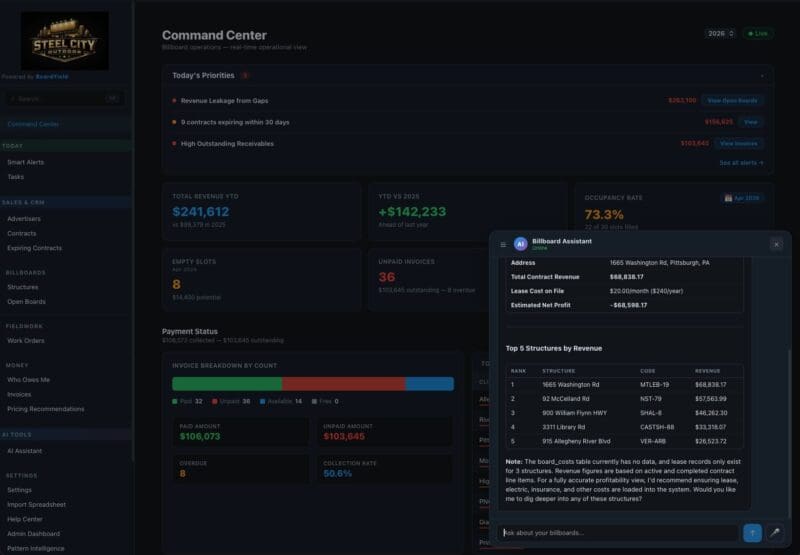Open Smart Alerts in the sidebar
Image resolution: width=800 pixels, height=555 pixels.
pos(25,161)
